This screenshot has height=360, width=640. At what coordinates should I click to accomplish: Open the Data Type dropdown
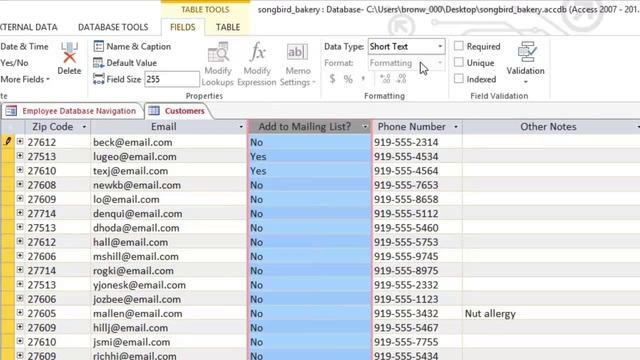click(440, 47)
